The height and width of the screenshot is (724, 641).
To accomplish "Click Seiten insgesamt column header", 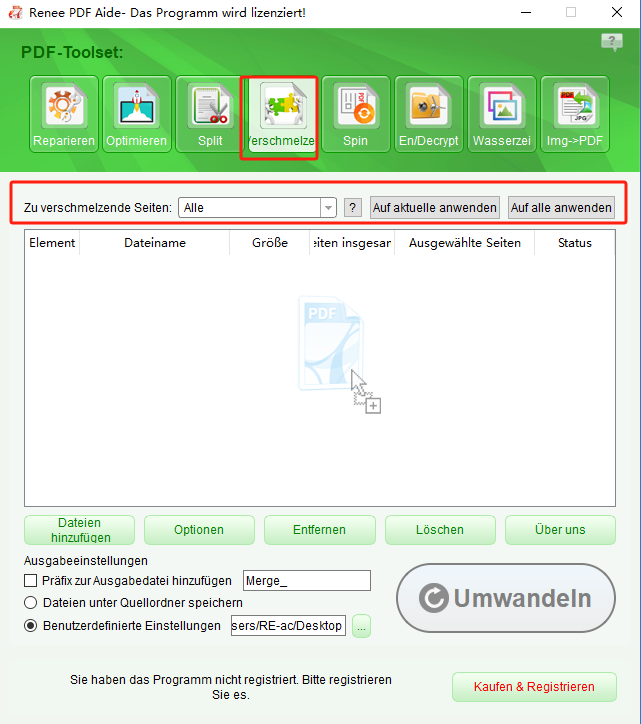I will (352, 243).
